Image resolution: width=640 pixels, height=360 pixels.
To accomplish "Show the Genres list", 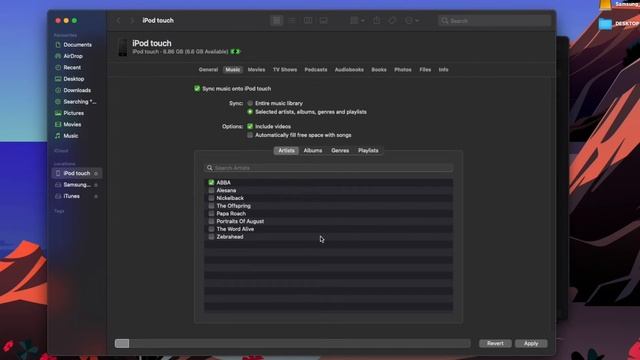I will click(340, 151).
